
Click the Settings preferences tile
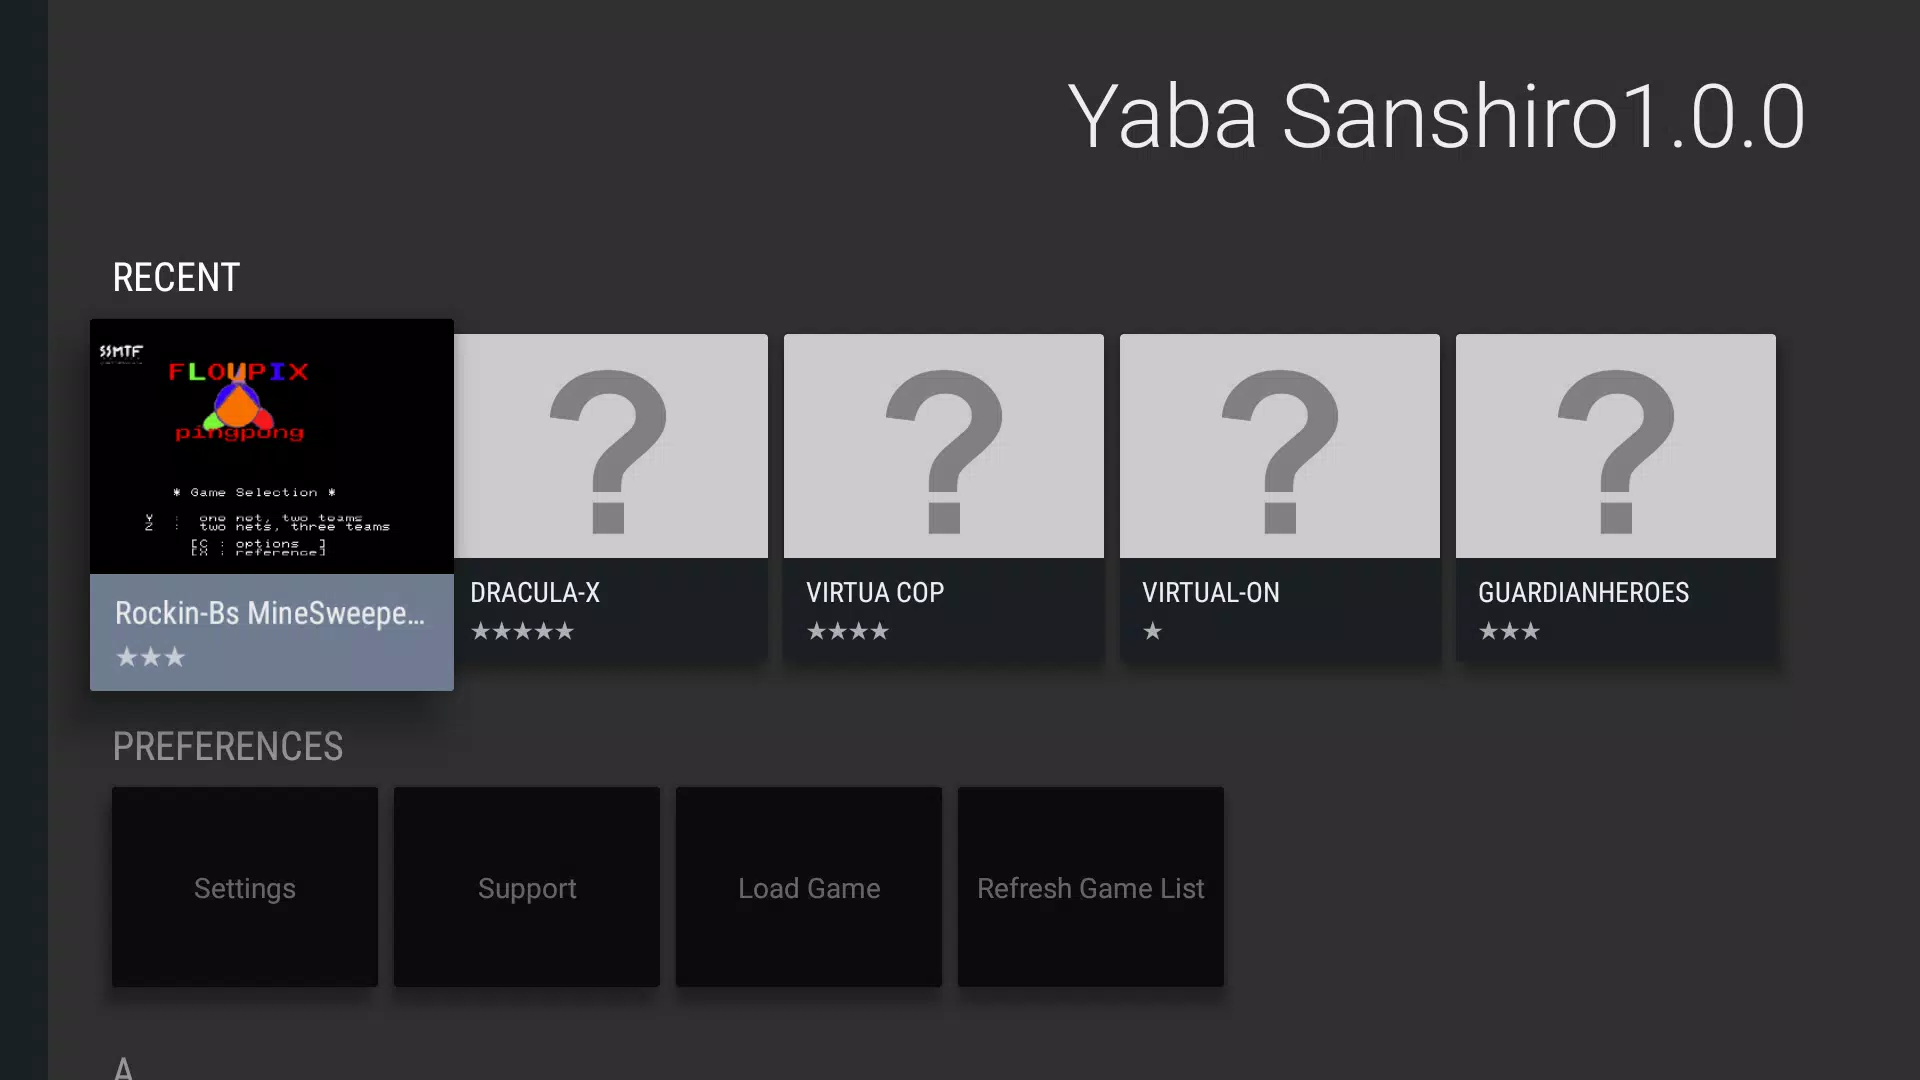point(244,887)
